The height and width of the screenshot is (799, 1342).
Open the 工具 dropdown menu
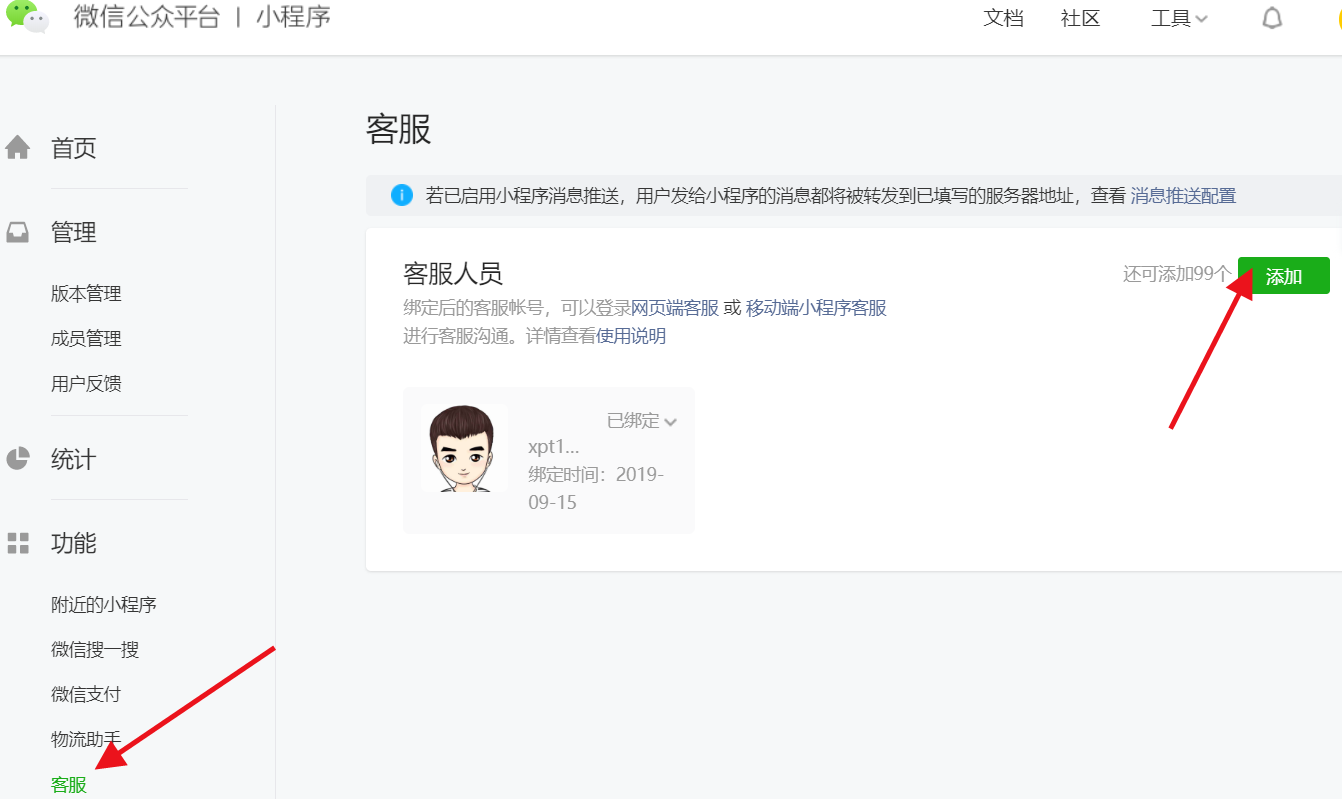coord(1179,18)
